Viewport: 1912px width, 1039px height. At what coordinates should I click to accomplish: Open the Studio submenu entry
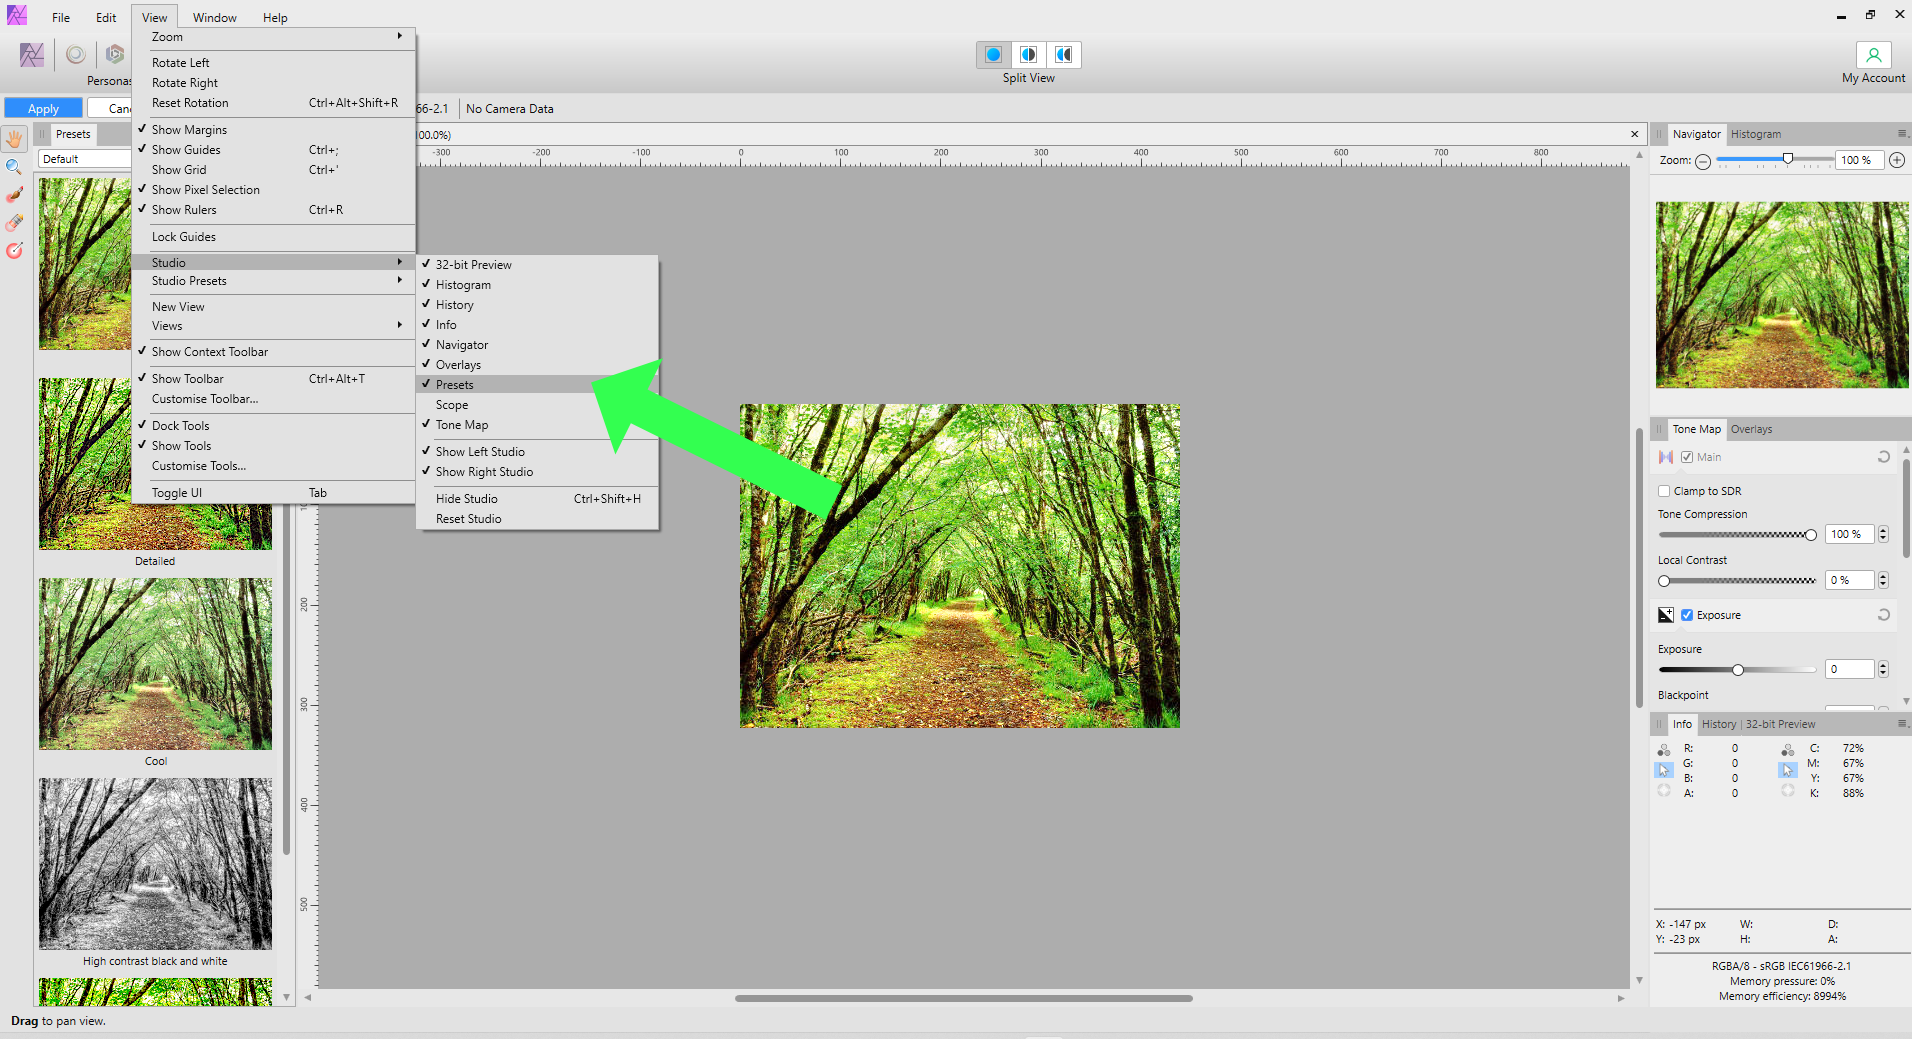pyautogui.click(x=273, y=262)
